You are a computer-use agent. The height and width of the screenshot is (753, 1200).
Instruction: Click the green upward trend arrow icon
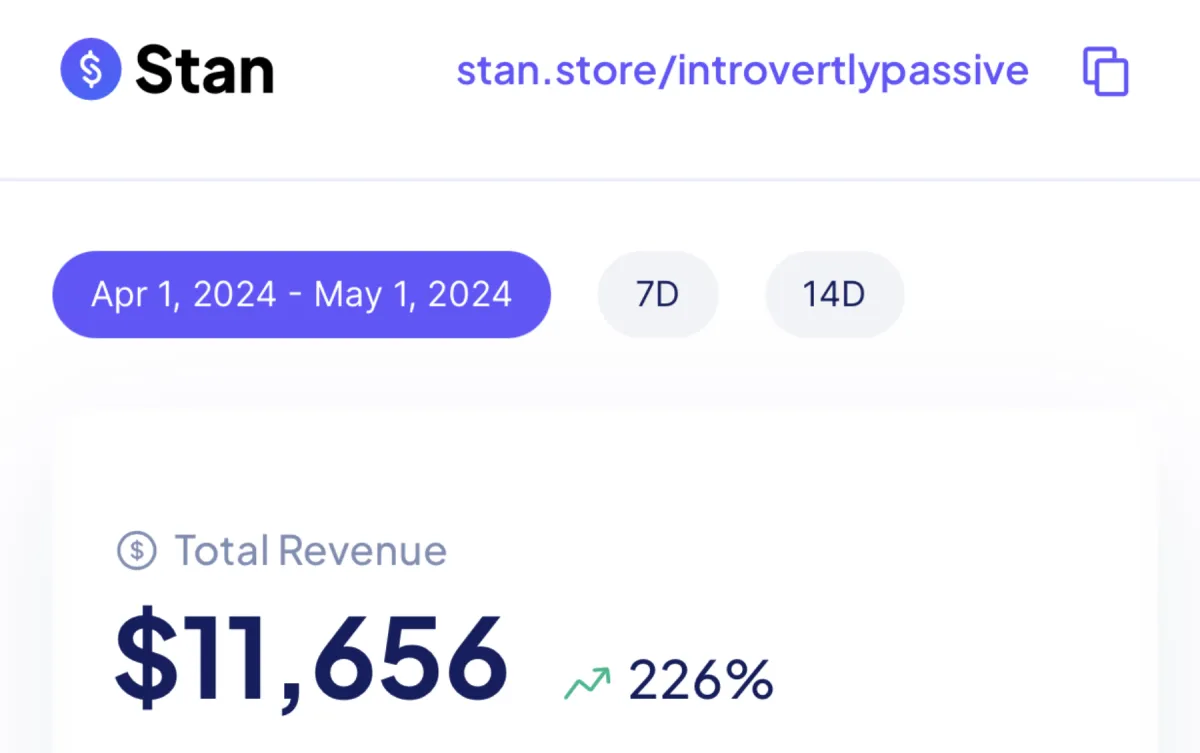tap(587, 683)
